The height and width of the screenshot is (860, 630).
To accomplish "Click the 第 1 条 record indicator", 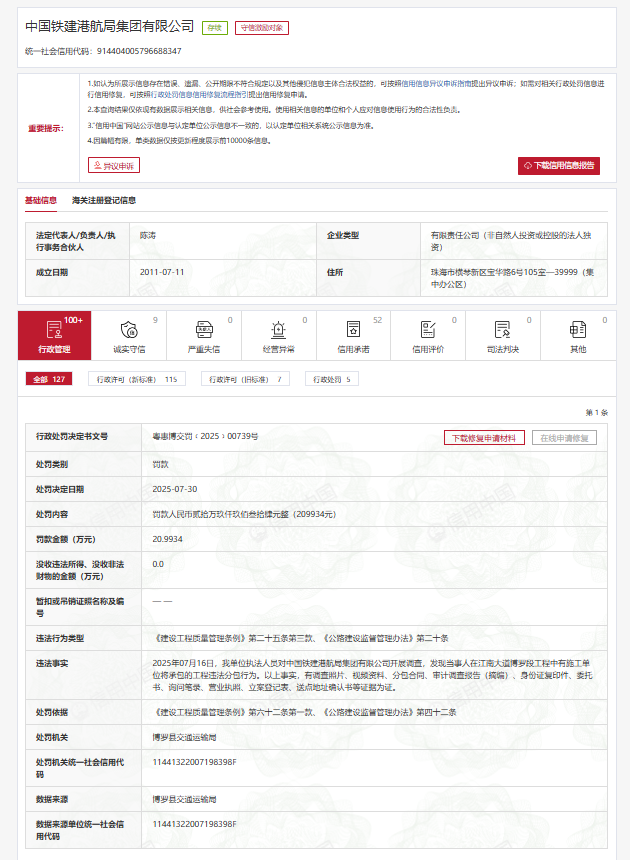I will [597, 412].
